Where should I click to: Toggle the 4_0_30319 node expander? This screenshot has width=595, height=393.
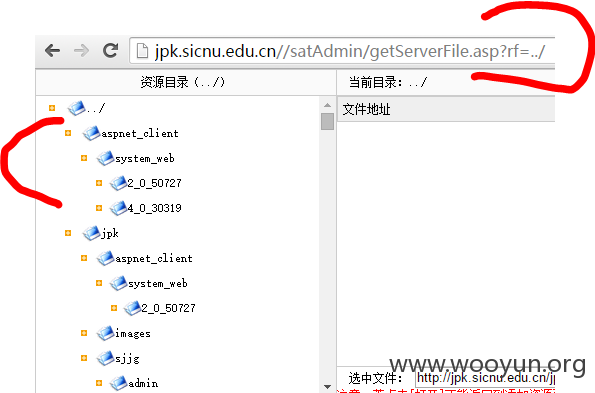[99, 208]
